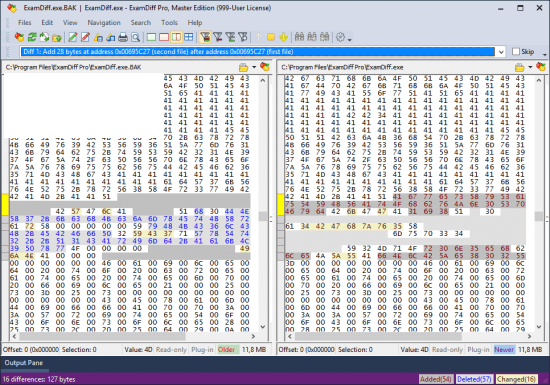Toggle the highlighted first filter funnel icon
This screenshot has height=385, width=550.
click(205, 37)
